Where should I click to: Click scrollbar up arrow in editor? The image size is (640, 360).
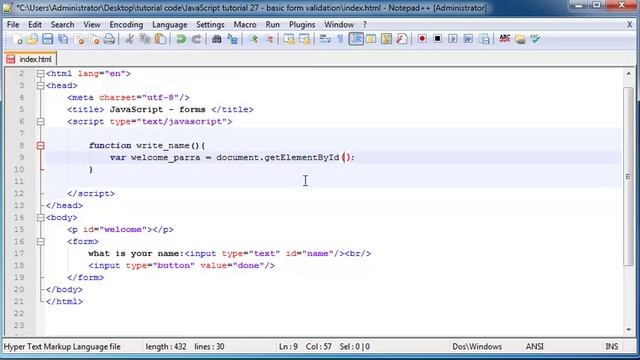coord(629,74)
